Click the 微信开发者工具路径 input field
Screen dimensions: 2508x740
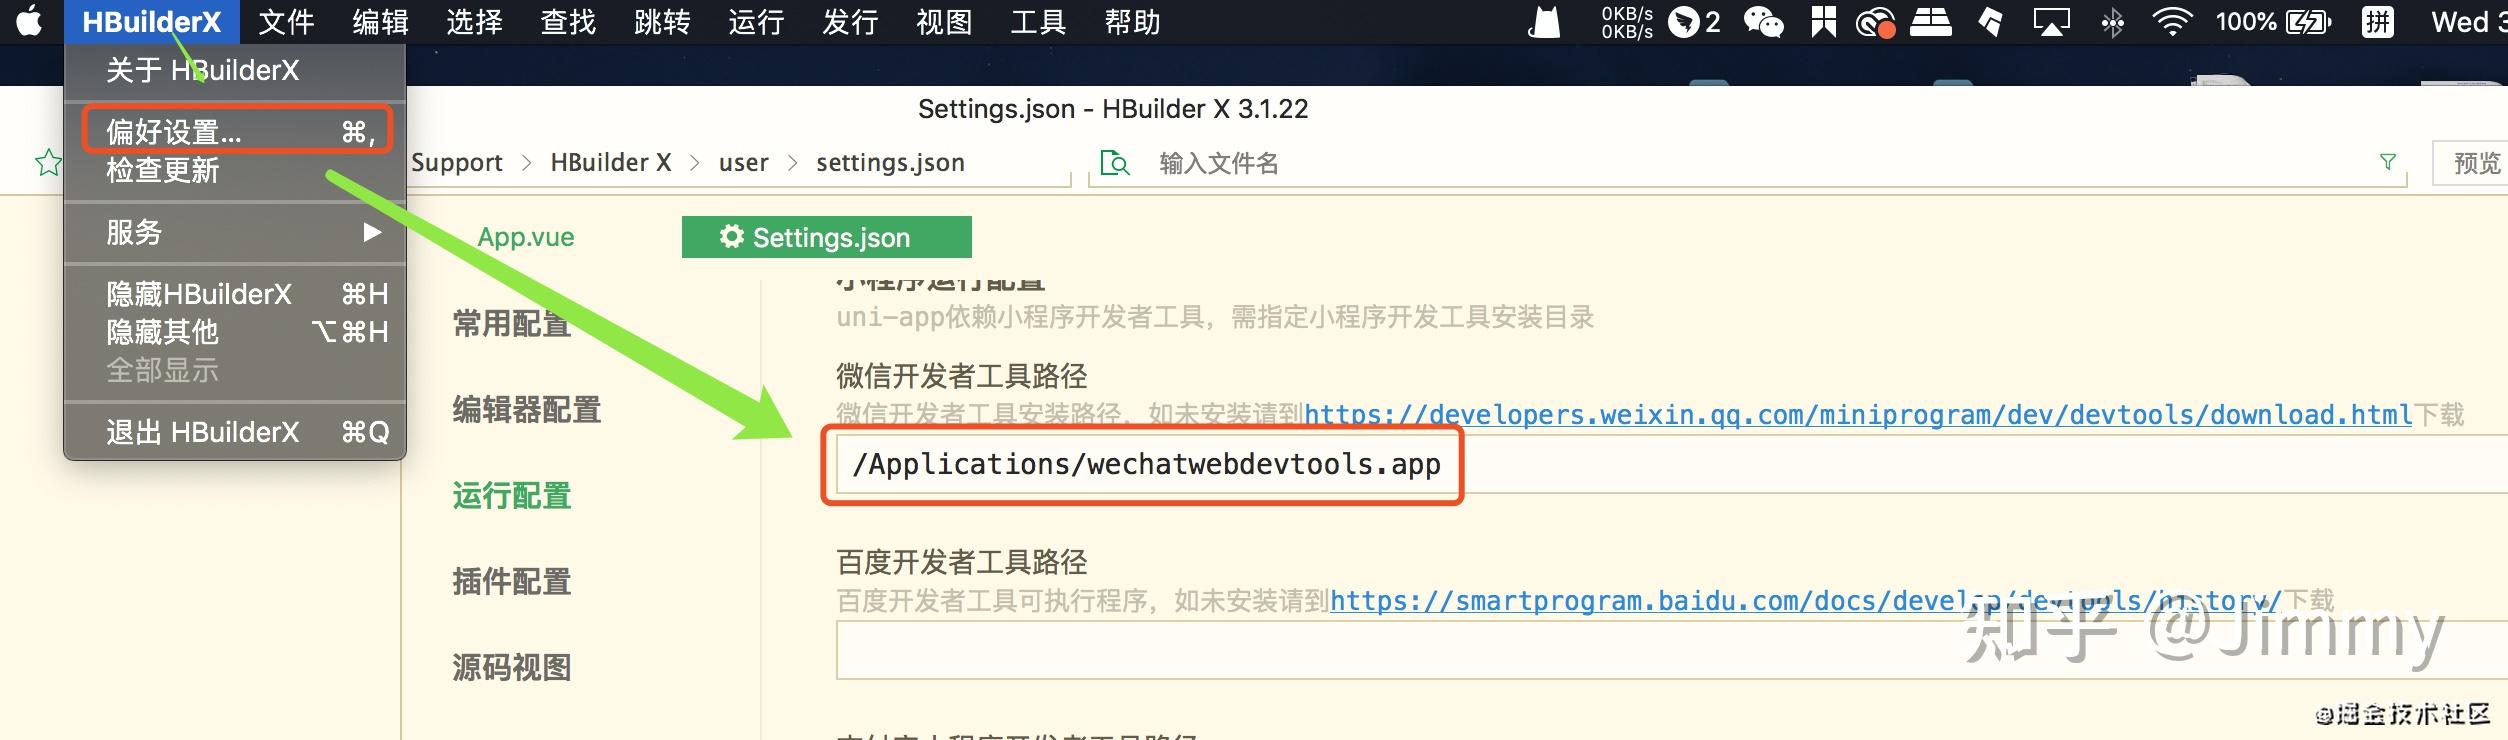click(x=1672, y=464)
